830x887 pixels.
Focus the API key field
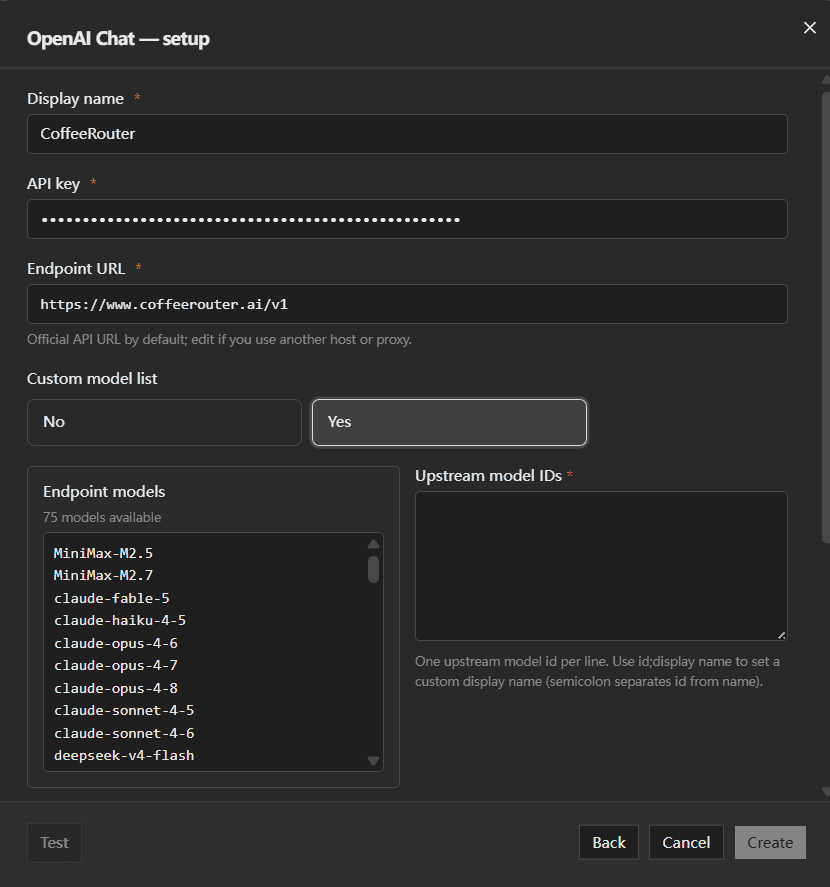tap(407, 219)
